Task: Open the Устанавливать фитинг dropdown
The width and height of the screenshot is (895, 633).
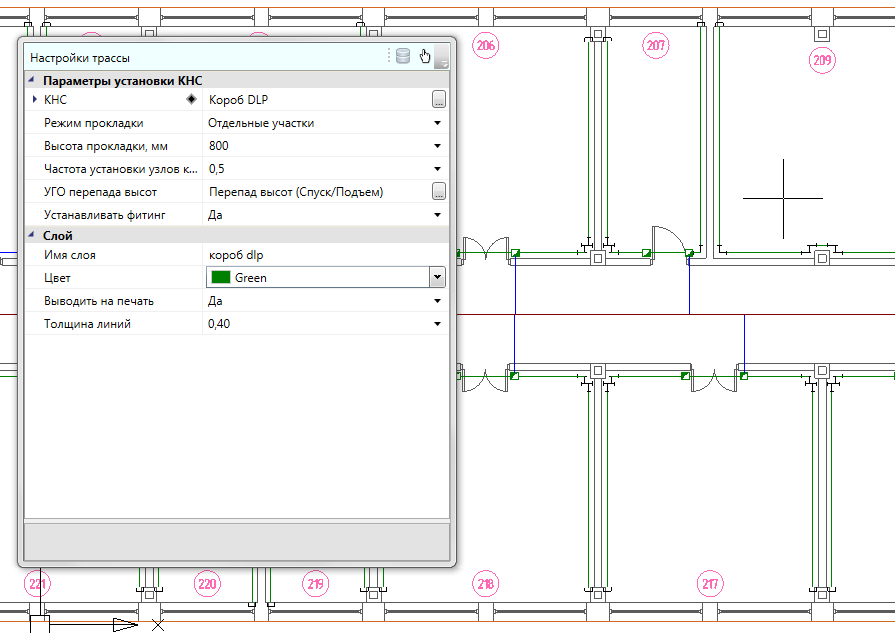Action: pos(437,215)
